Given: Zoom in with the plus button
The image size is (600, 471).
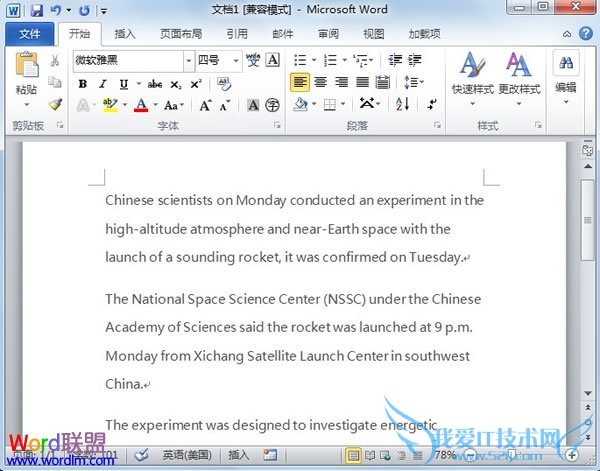Looking at the screenshot, I should (x=572, y=455).
